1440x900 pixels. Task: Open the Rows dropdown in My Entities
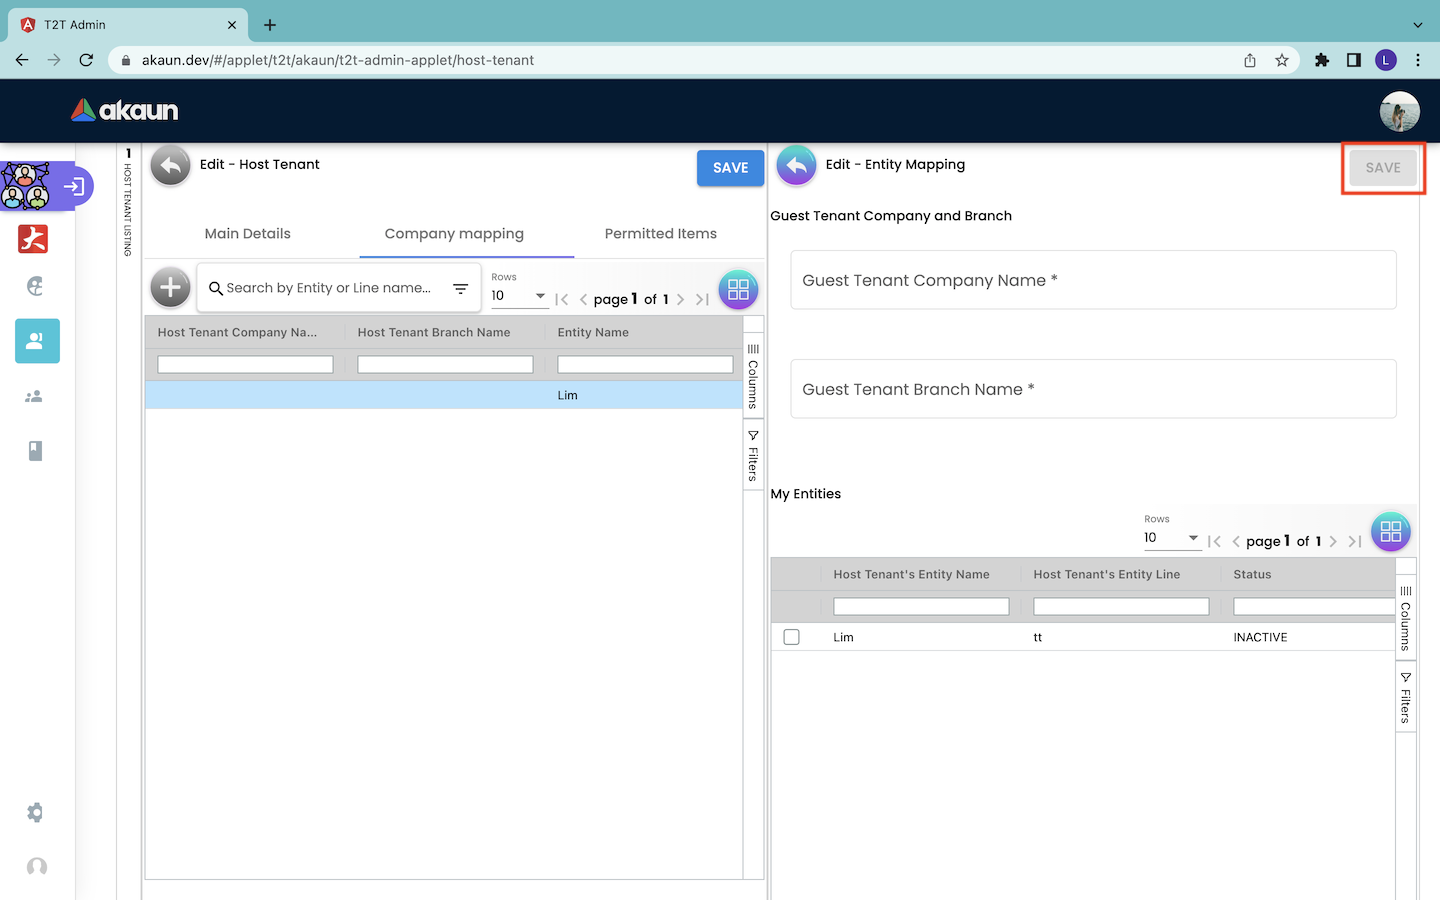[1171, 538]
